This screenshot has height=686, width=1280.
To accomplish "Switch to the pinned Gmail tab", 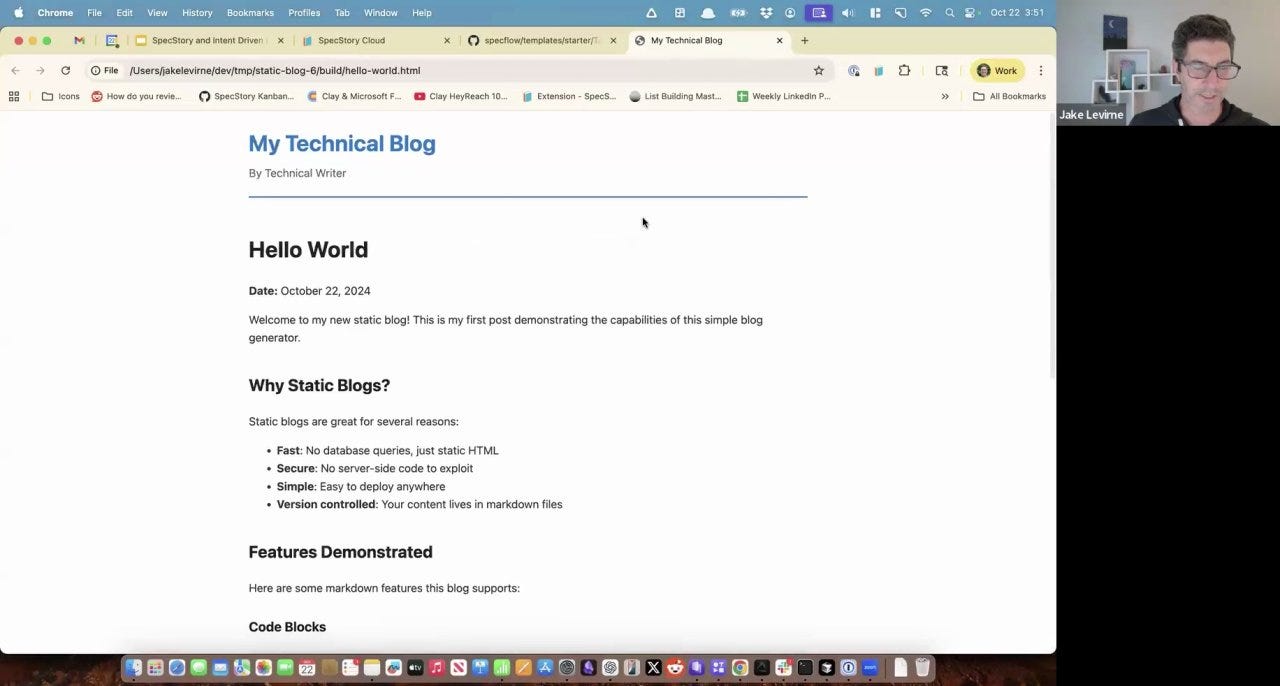I will point(79,40).
